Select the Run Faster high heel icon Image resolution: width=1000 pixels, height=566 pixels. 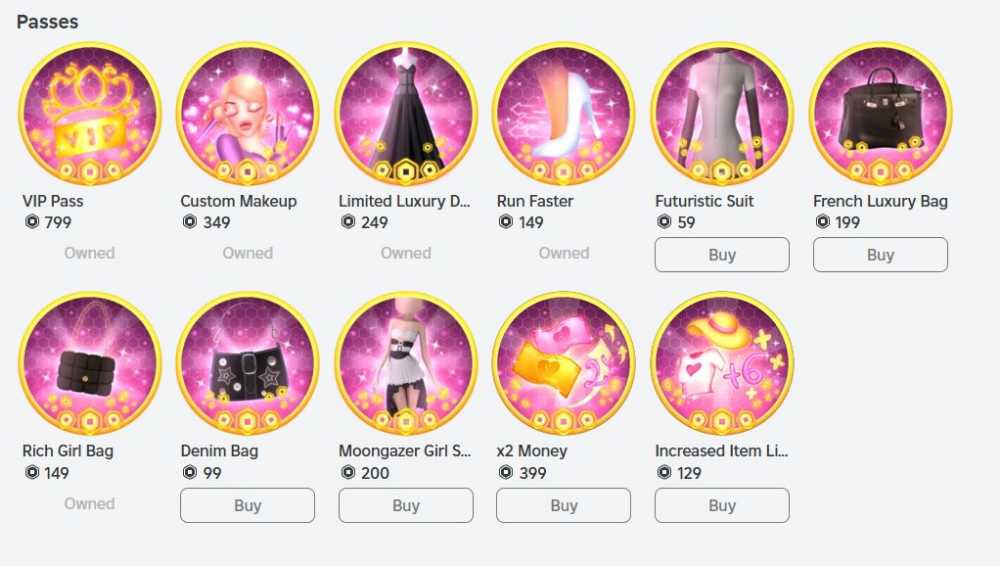point(564,114)
